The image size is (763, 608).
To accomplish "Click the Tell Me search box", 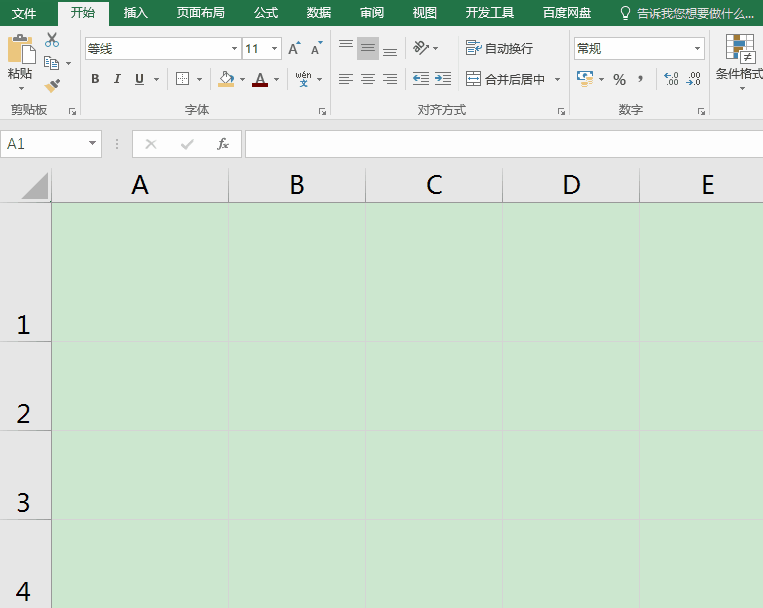I will 688,13.
